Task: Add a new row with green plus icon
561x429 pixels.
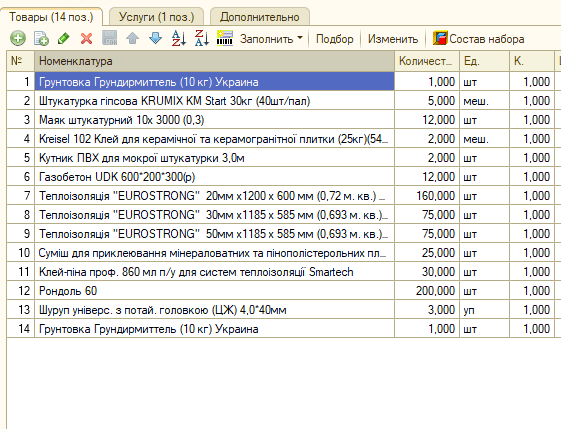Action: [18, 38]
